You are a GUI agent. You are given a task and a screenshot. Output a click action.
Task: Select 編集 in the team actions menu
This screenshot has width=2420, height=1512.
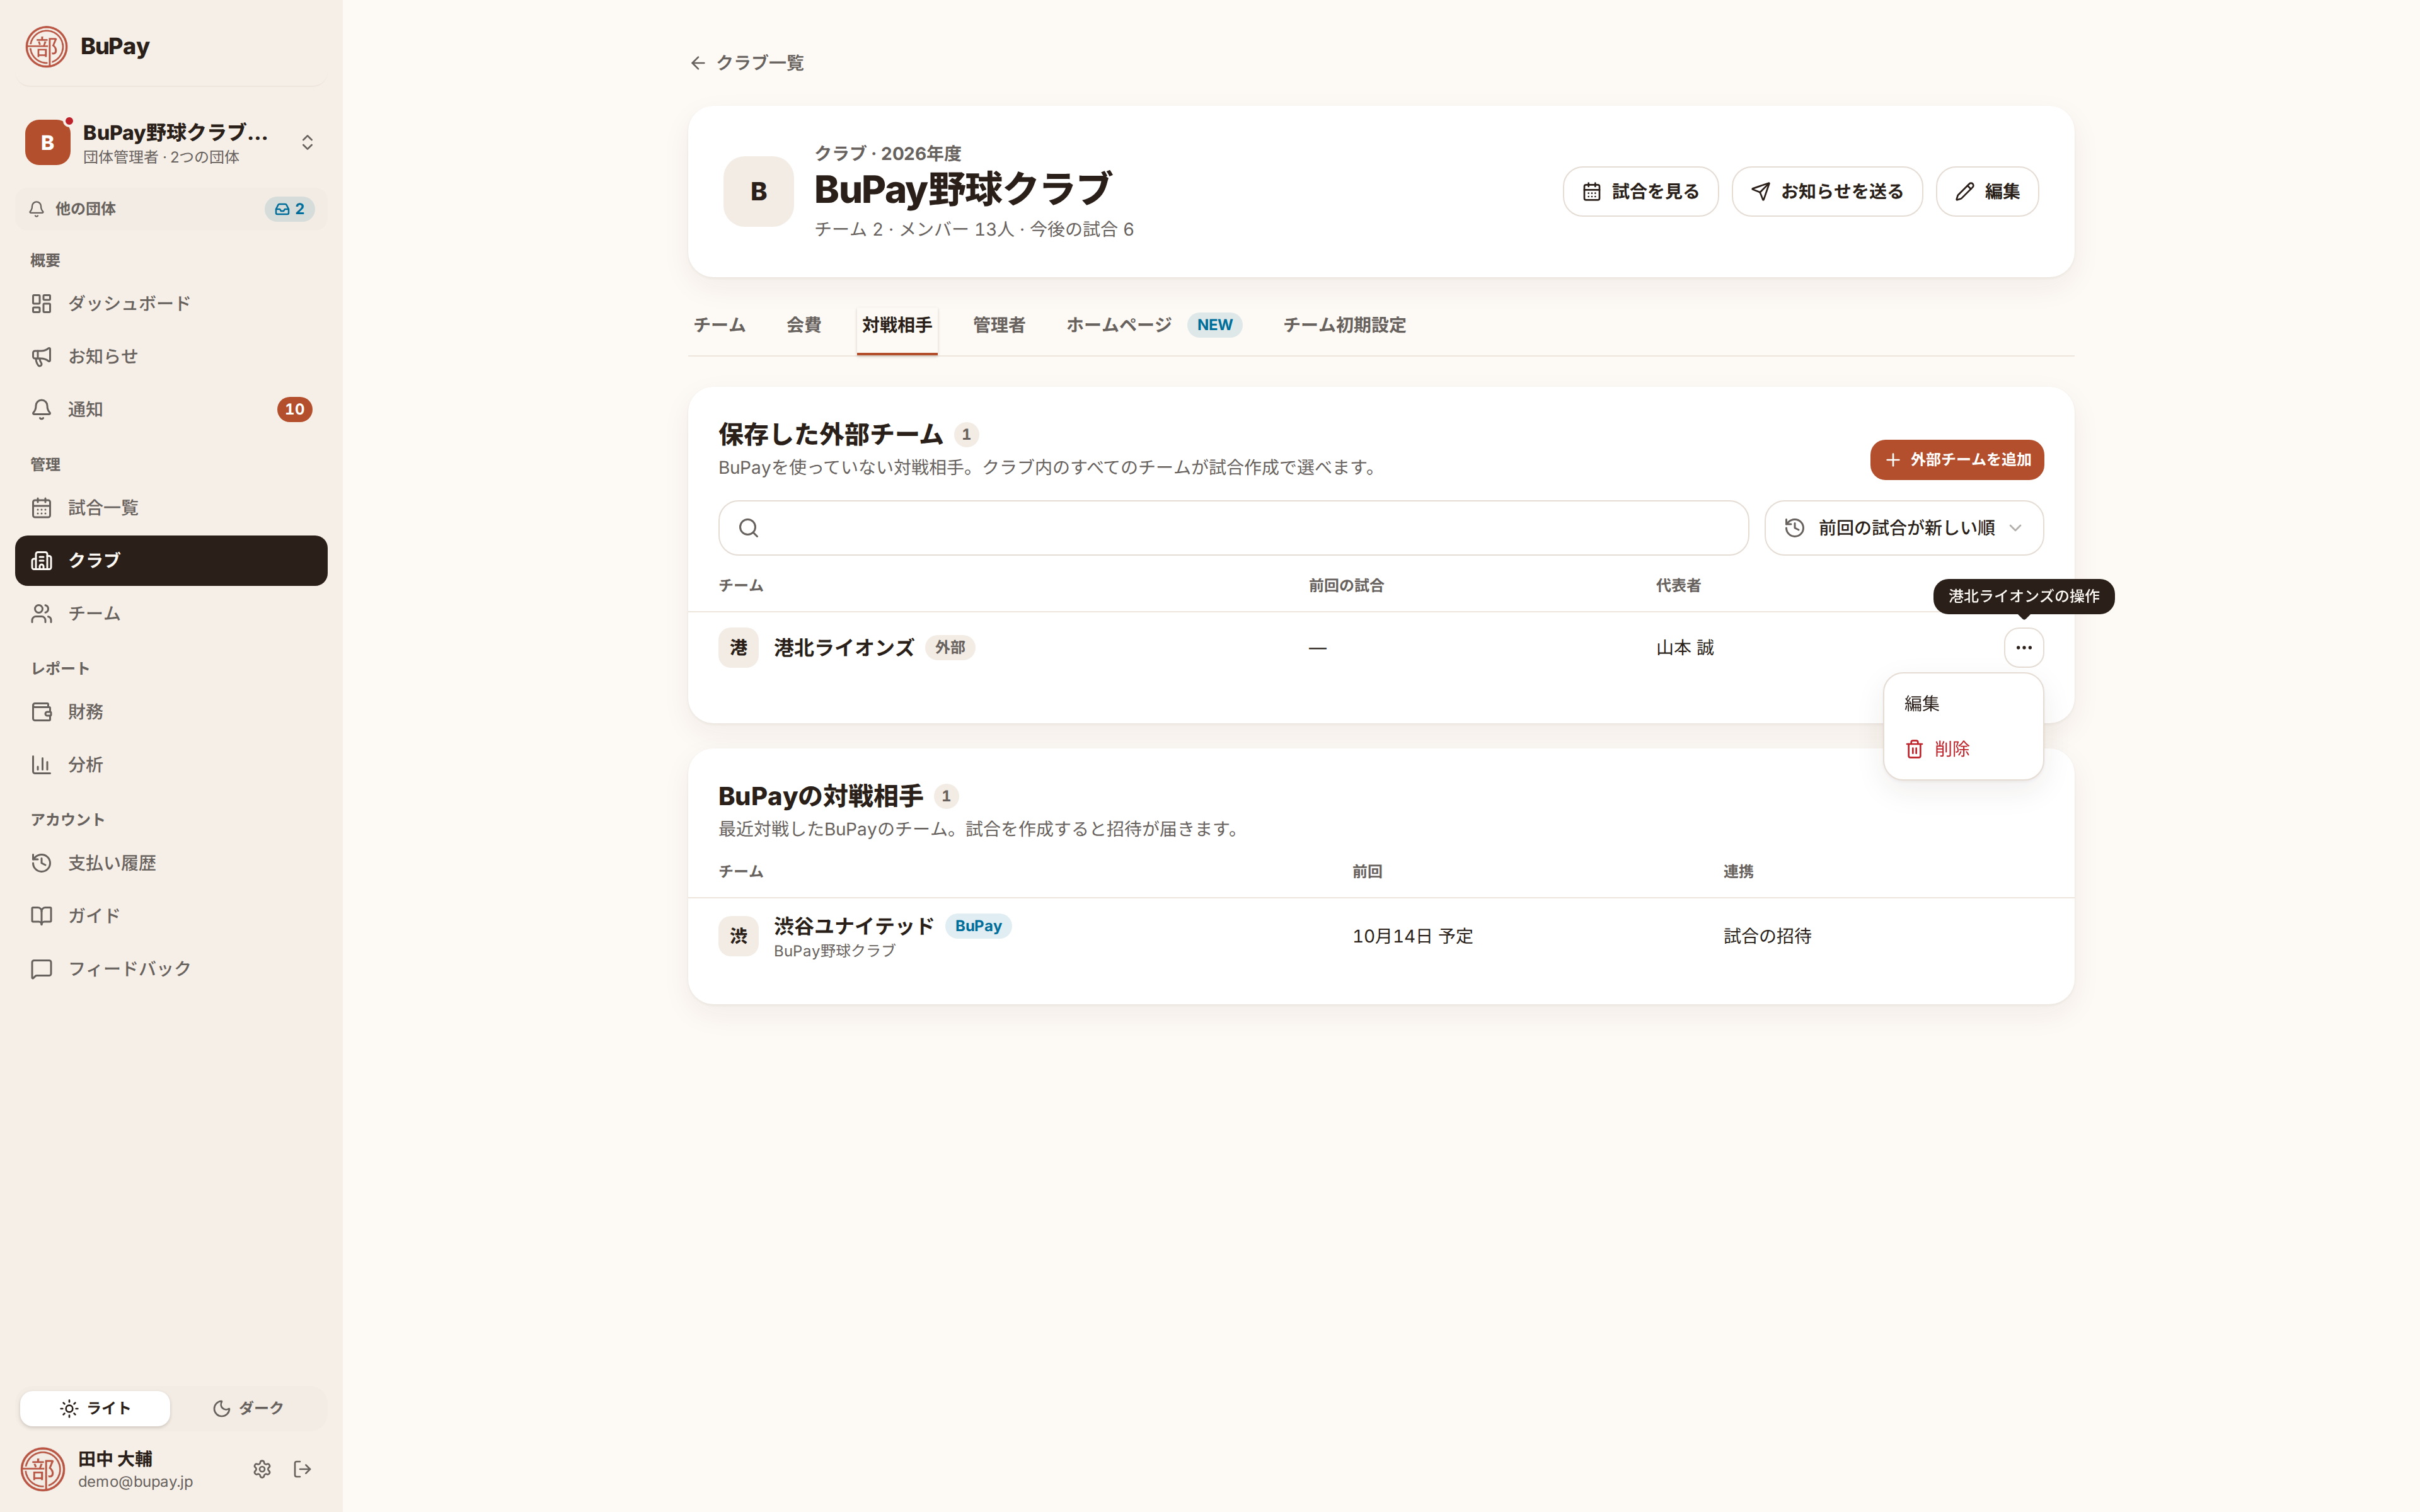[x=1962, y=704]
